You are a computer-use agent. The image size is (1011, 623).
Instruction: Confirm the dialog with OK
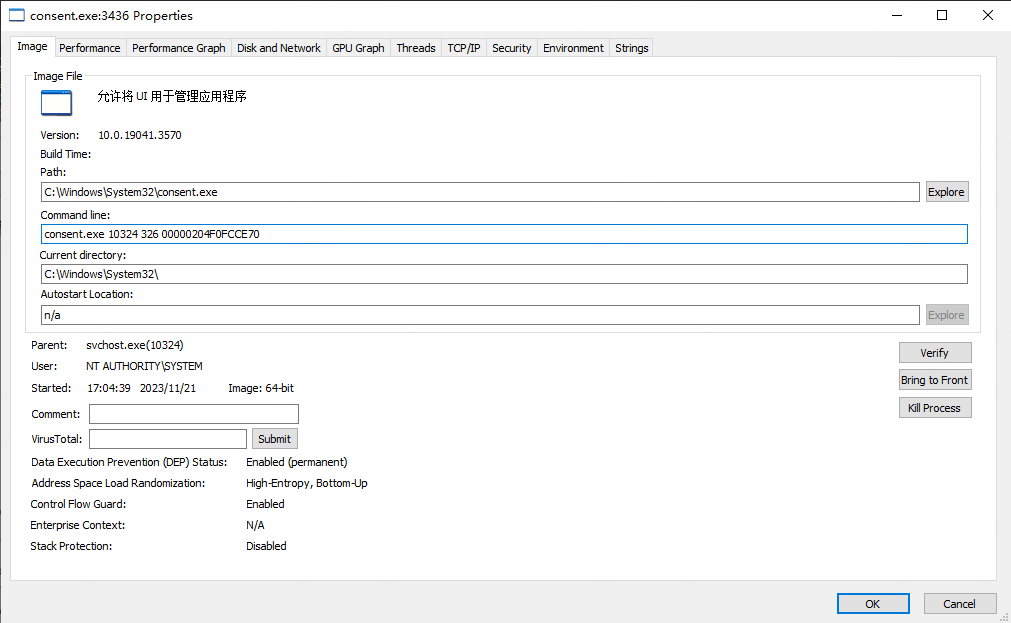pyautogui.click(x=872, y=603)
